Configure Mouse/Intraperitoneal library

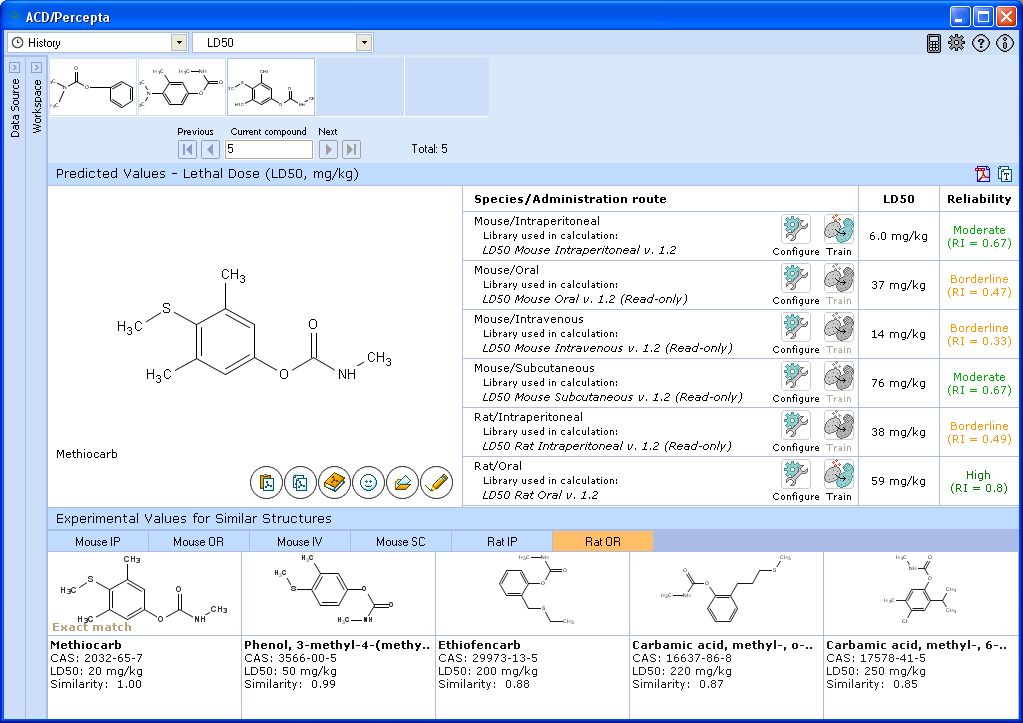(795, 230)
